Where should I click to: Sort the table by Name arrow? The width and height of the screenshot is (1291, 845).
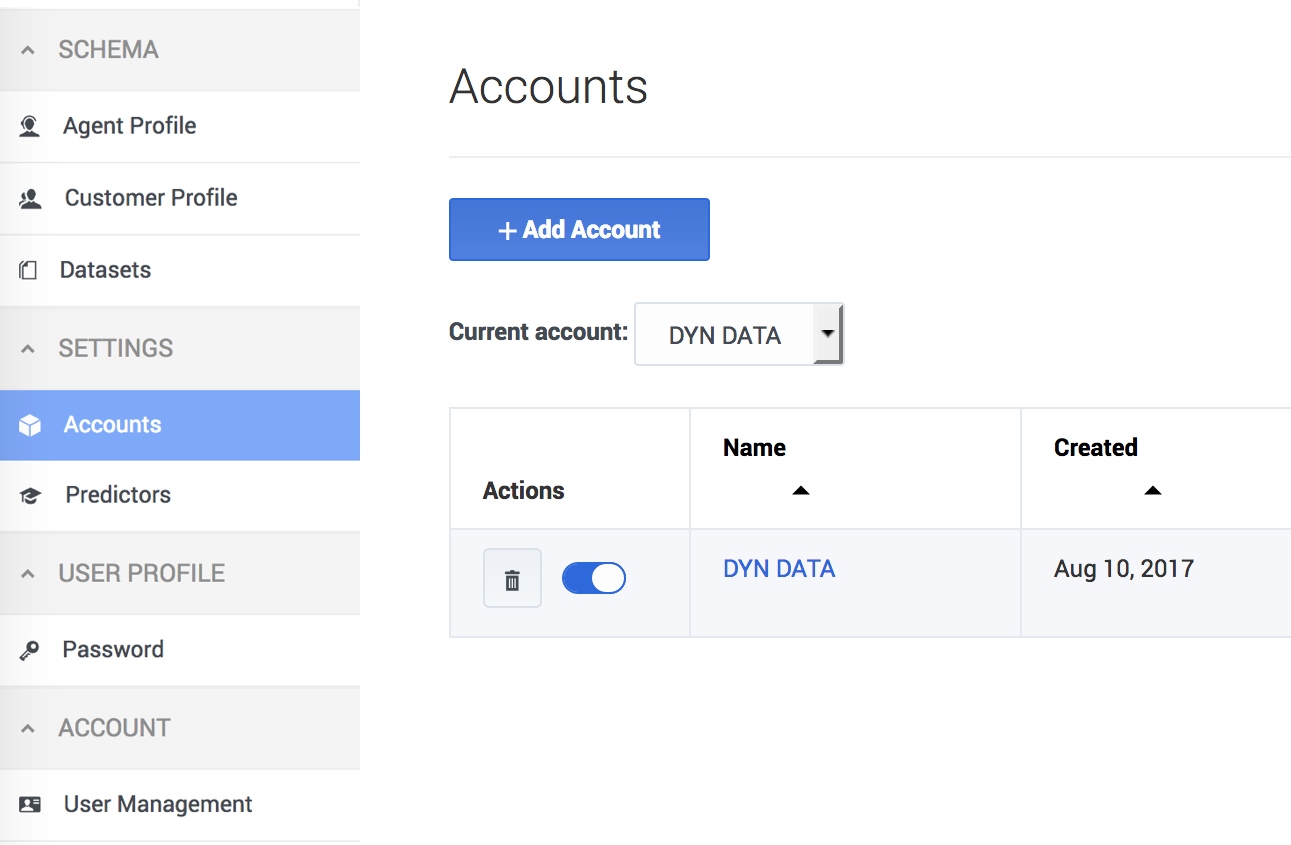tap(800, 490)
